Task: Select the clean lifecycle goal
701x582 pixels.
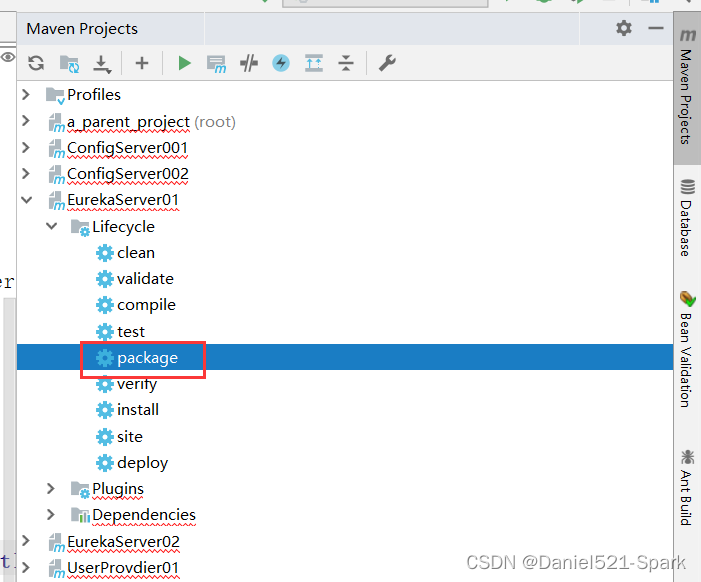Action: (x=135, y=252)
